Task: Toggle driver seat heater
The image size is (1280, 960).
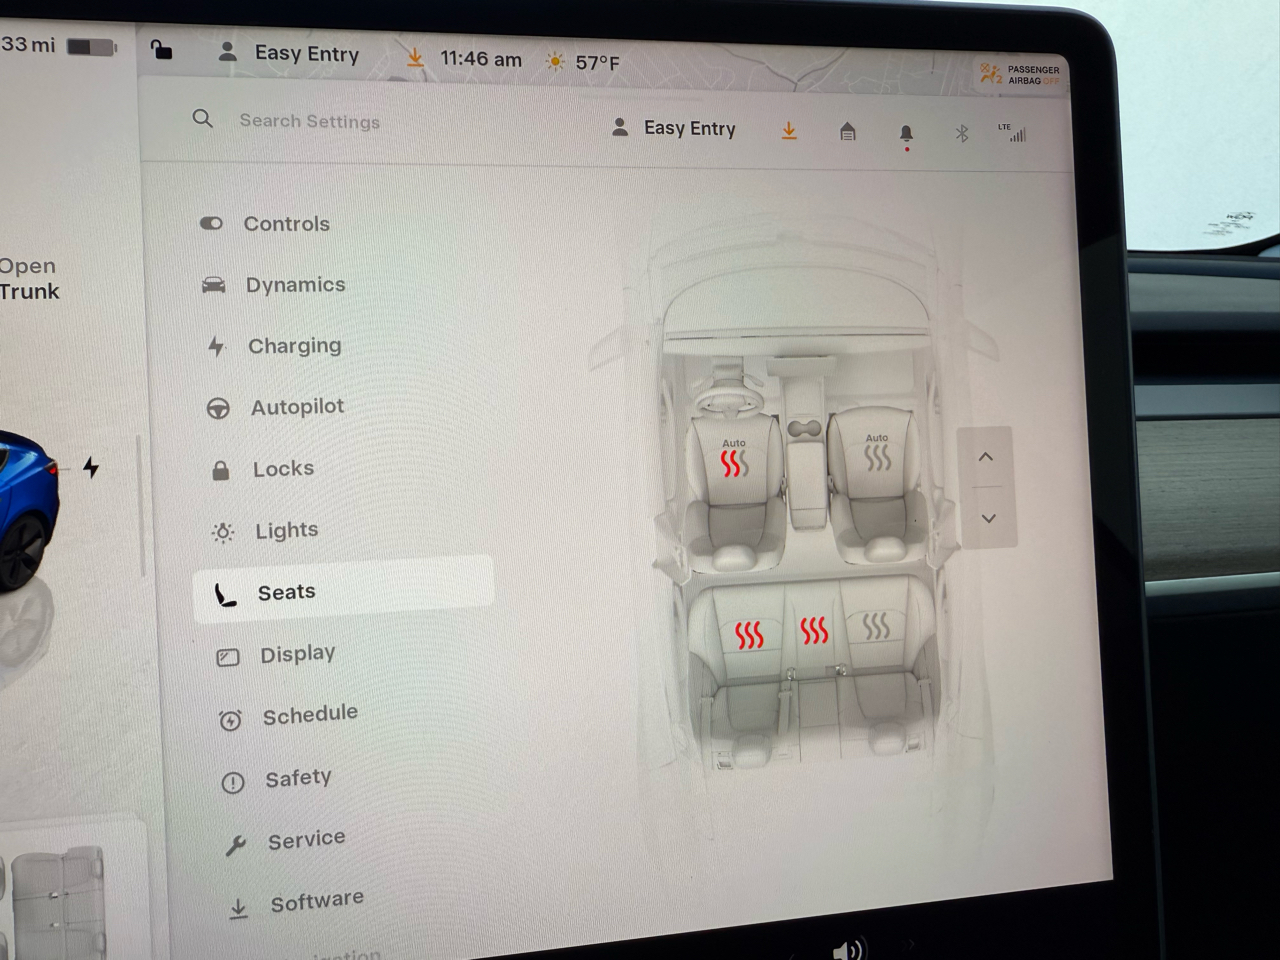Action: (x=734, y=461)
